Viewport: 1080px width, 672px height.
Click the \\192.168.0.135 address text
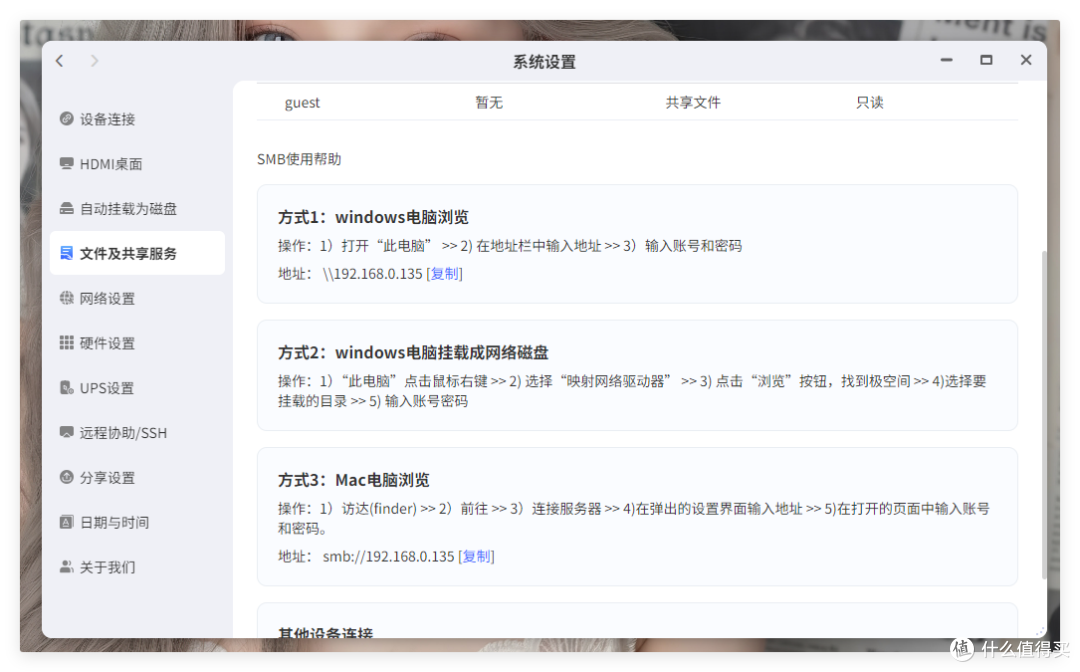[x=372, y=274]
